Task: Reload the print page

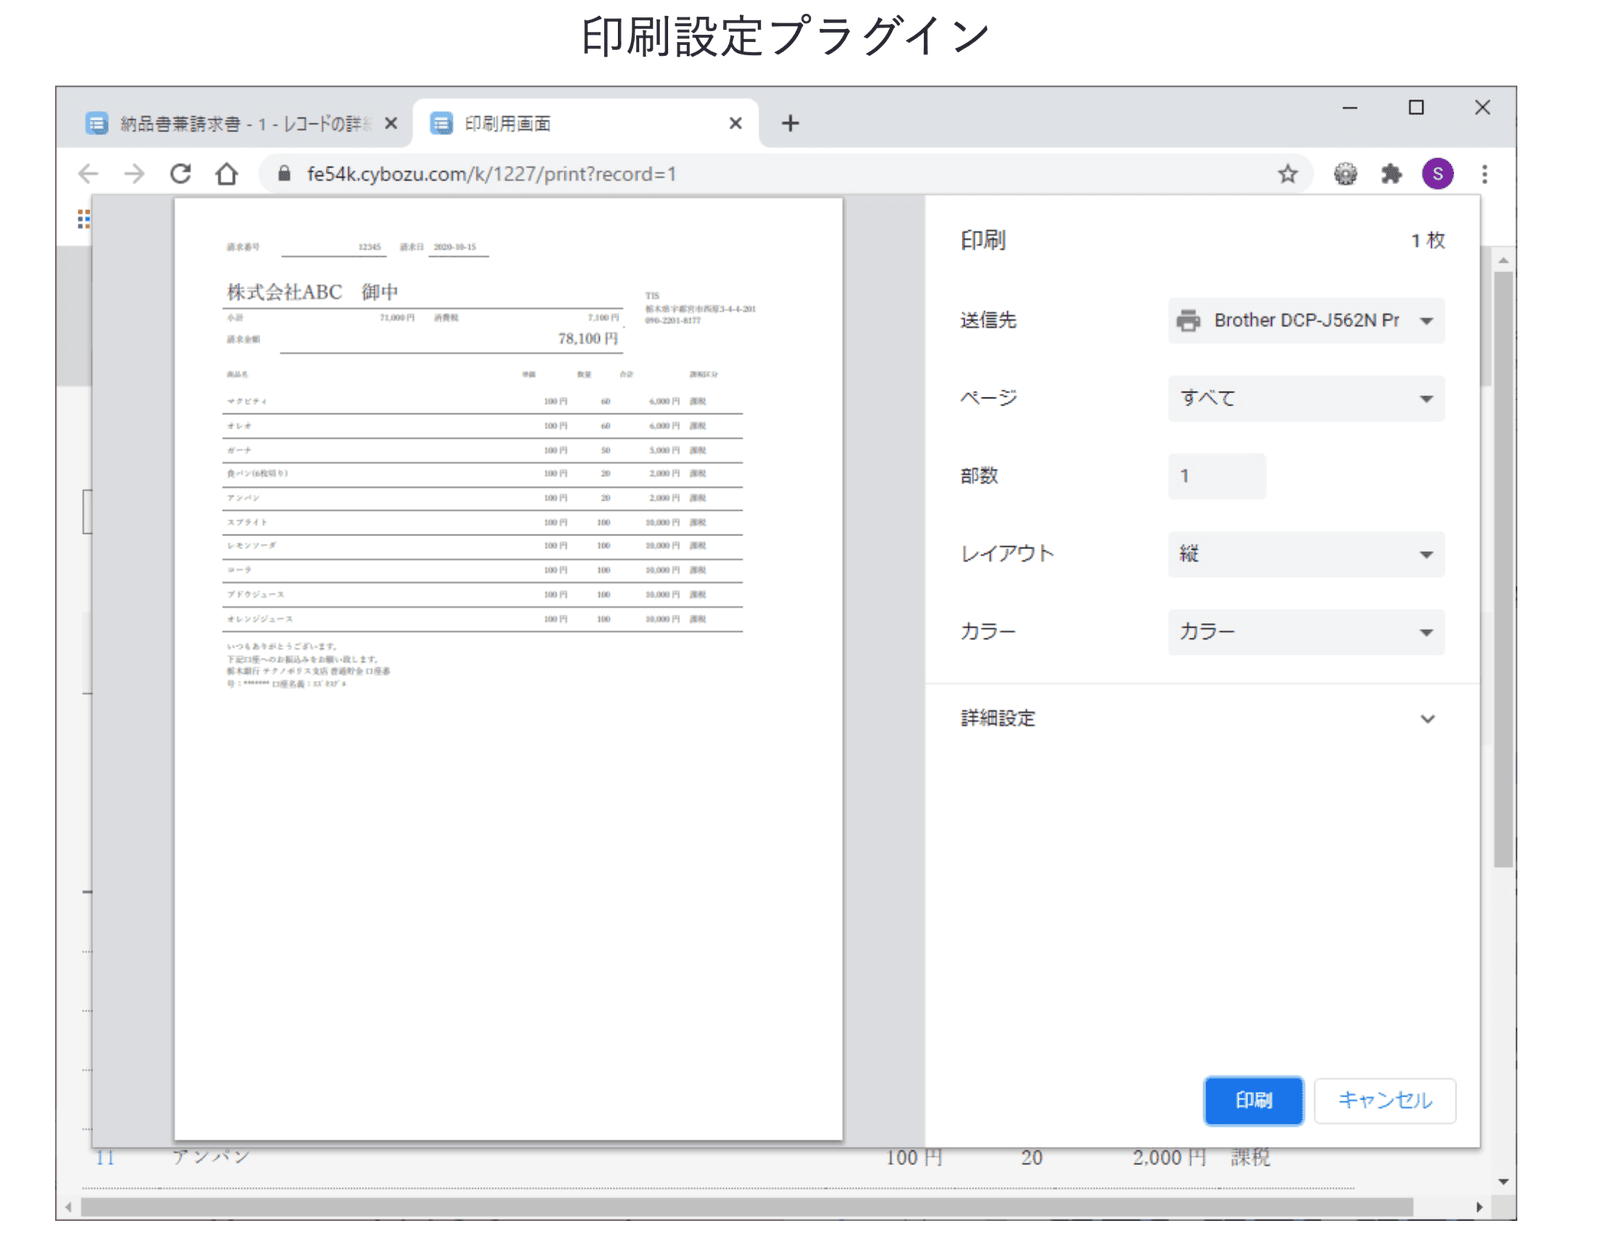Action: [x=181, y=174]
